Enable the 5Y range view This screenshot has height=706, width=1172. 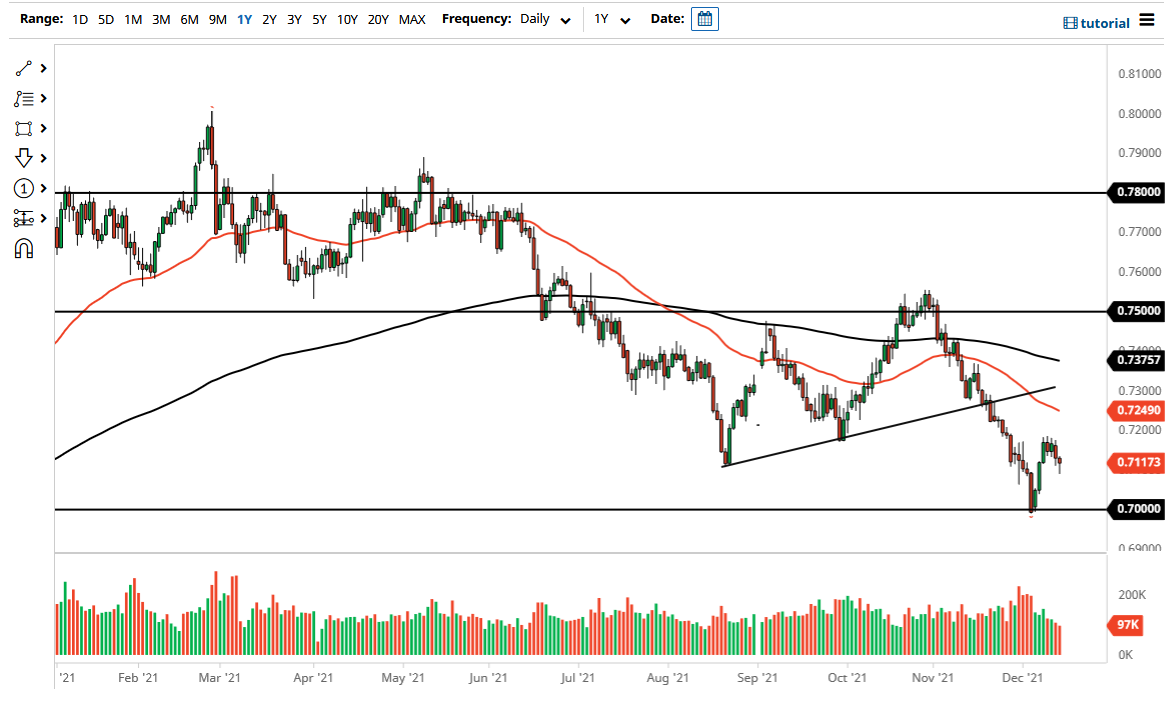pyautogui.click(x=319, y=19)
